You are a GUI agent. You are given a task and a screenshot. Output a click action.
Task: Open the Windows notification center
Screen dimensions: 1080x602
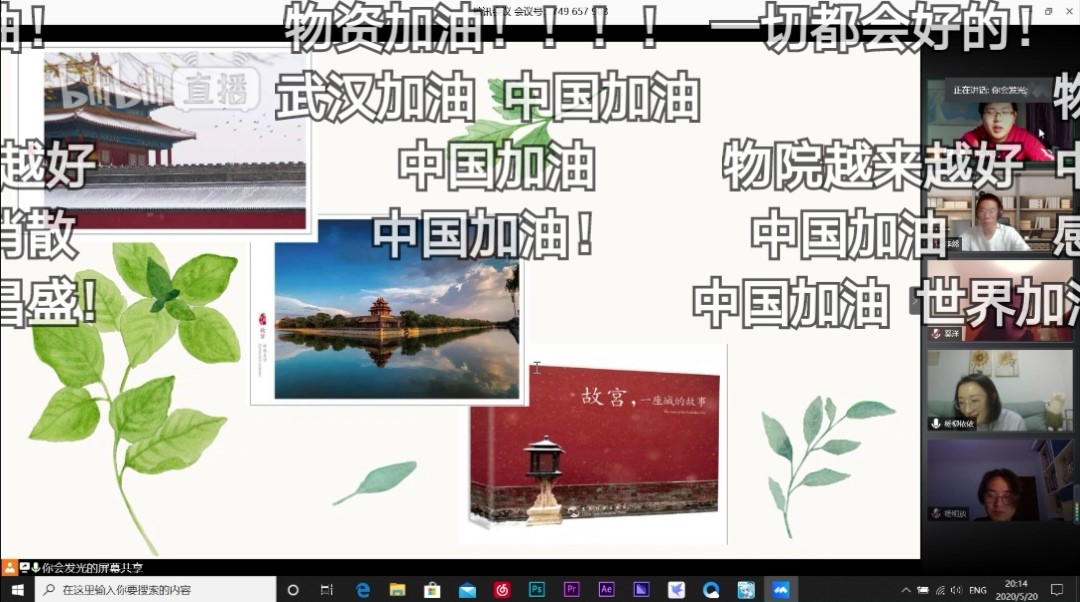pyautogui.click(x=1057, y=590)
